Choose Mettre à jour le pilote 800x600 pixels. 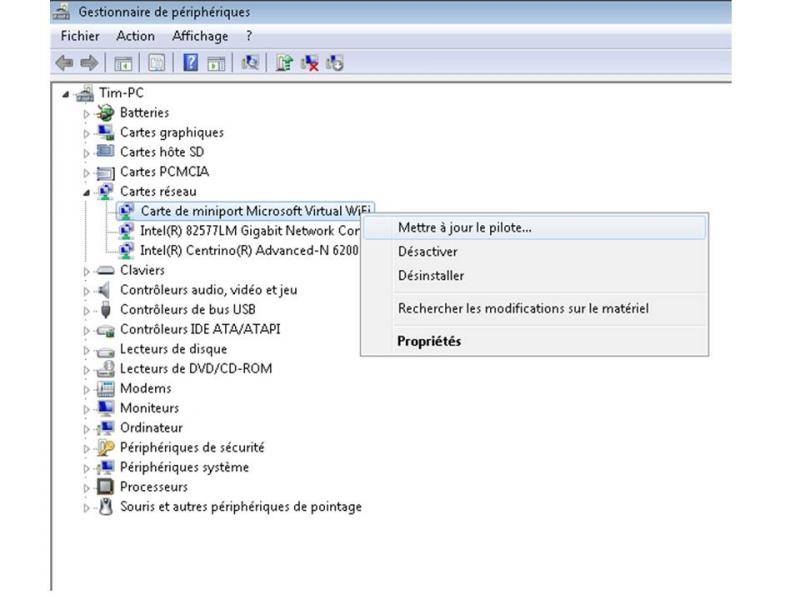click(x=464, y=227)
